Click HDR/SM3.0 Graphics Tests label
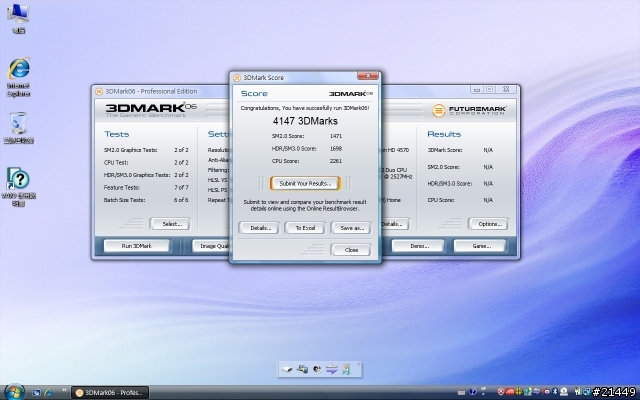Viewport: 640px width, 400px height. pyautogui.click(x=137, y=175)
